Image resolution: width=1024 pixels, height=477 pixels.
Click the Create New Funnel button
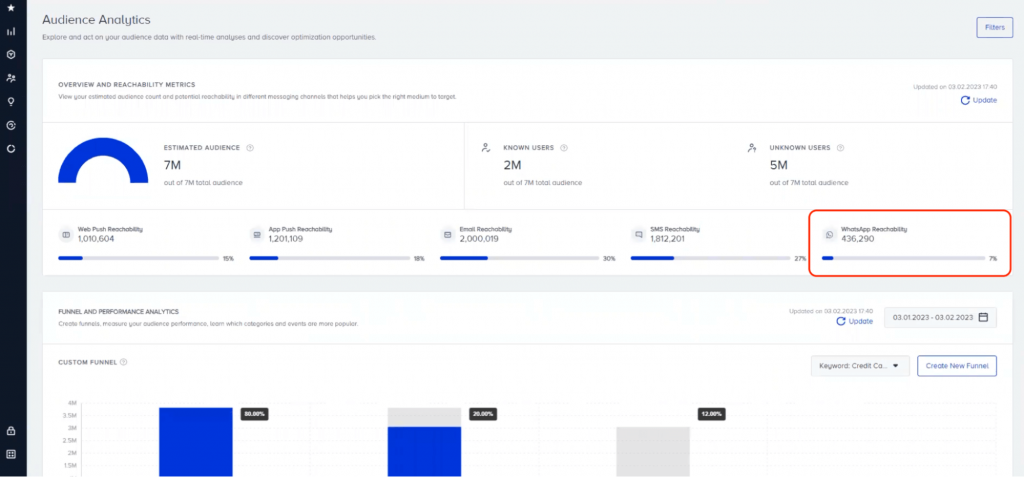pyautogui.click(x=957, y=366)
